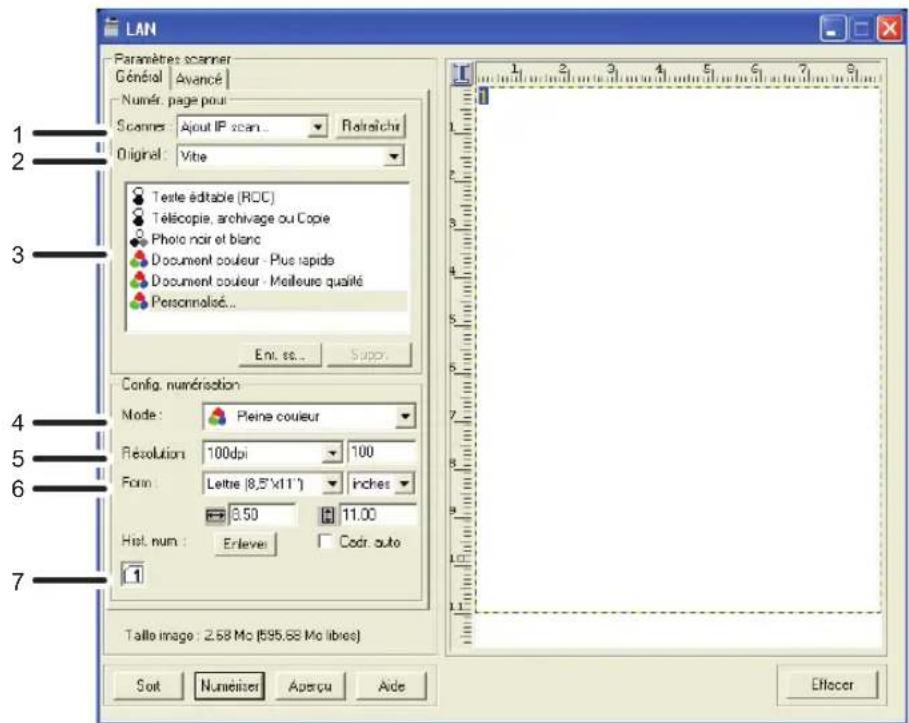Click the width arrow icon beside 8.50
The image size is (909, 723).
pos(216,515)
